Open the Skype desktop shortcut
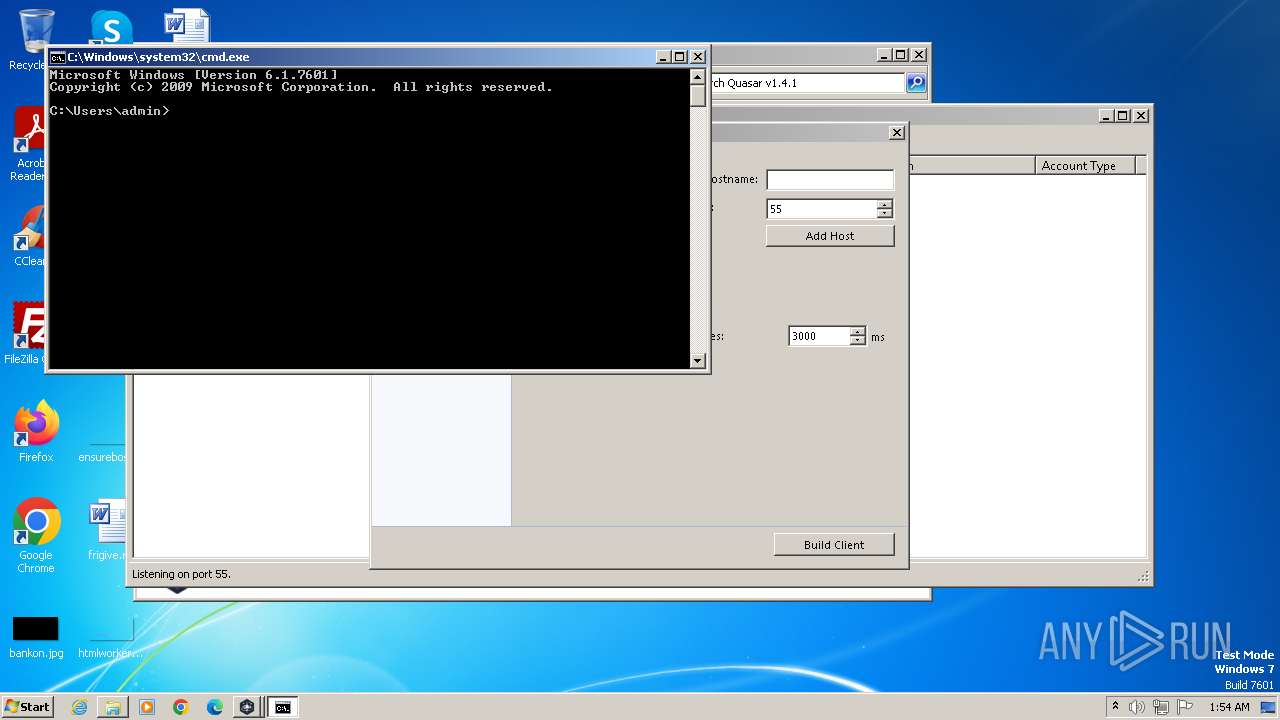 tap(110, 27)
